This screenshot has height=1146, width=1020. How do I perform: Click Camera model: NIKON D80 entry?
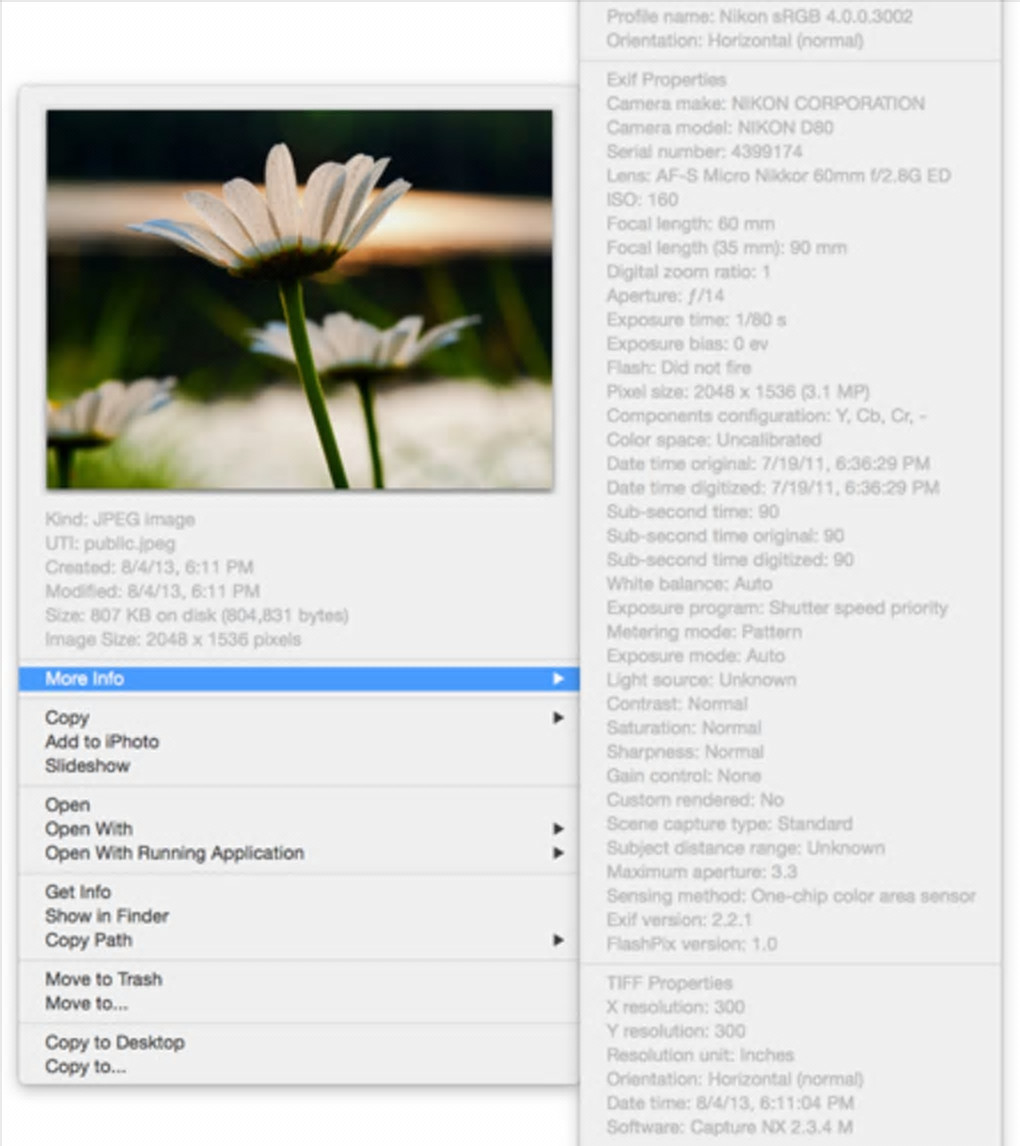coord(720,127)
